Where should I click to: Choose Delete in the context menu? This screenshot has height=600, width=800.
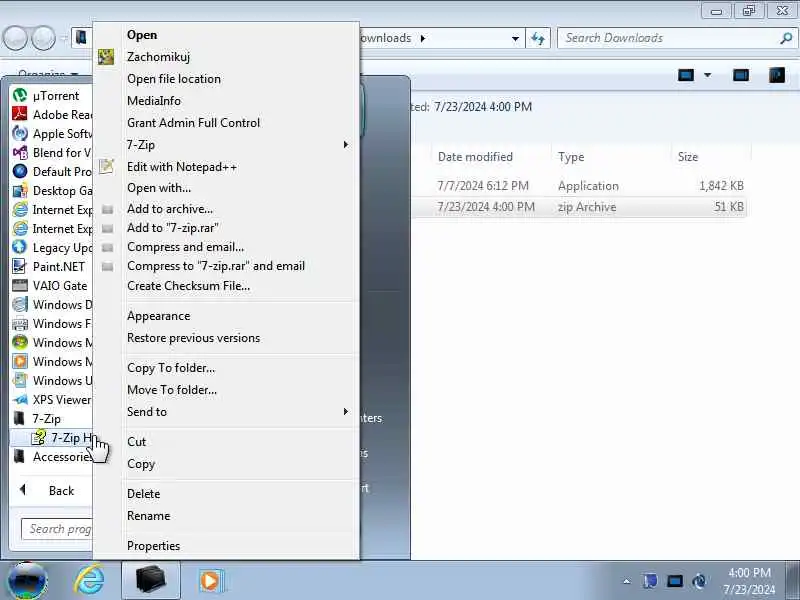click(143, 494)
